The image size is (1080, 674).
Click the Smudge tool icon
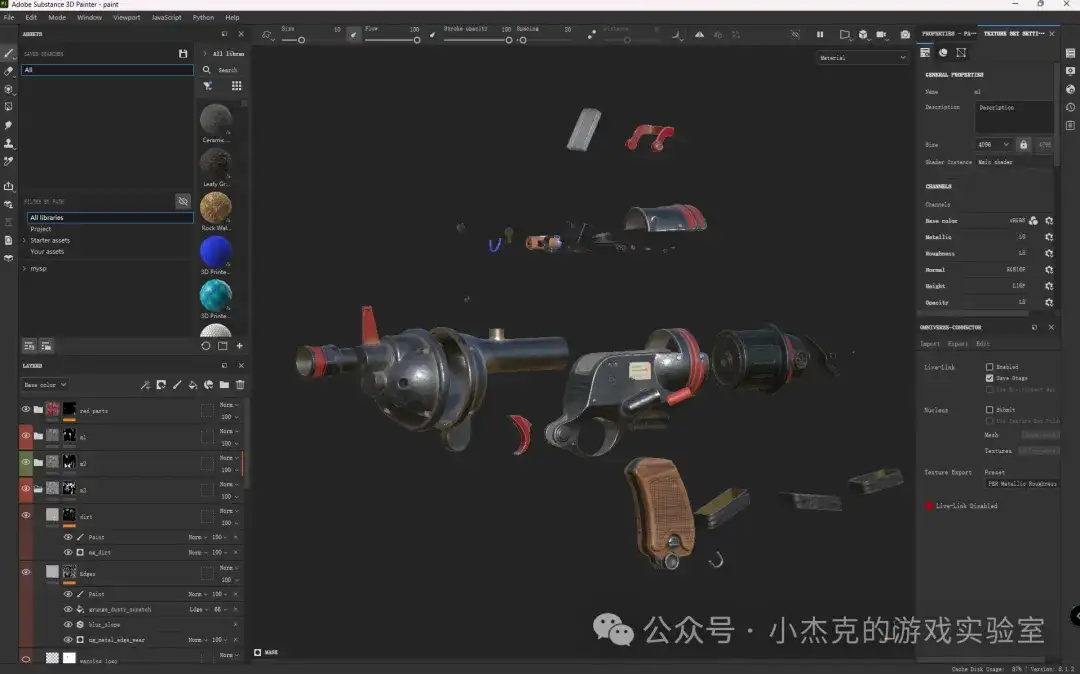coord(9,125)
